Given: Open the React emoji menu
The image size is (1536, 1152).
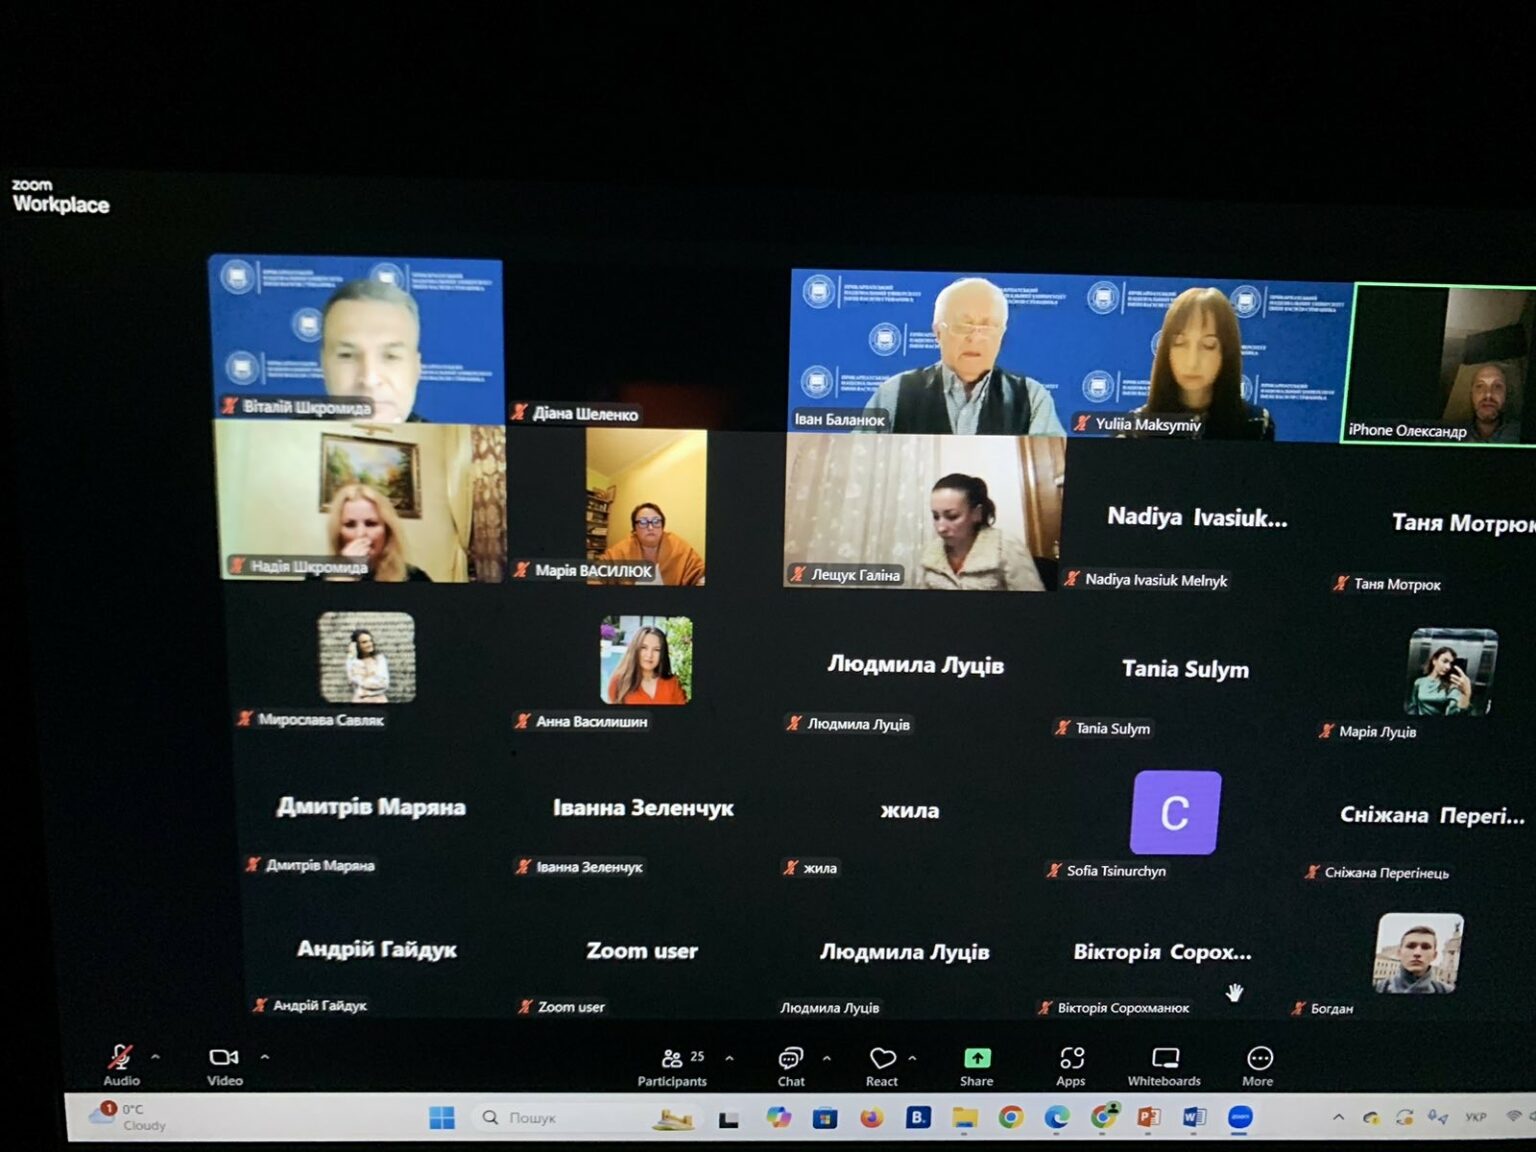Looking at the screenshot, I should tap(882, 1067).
